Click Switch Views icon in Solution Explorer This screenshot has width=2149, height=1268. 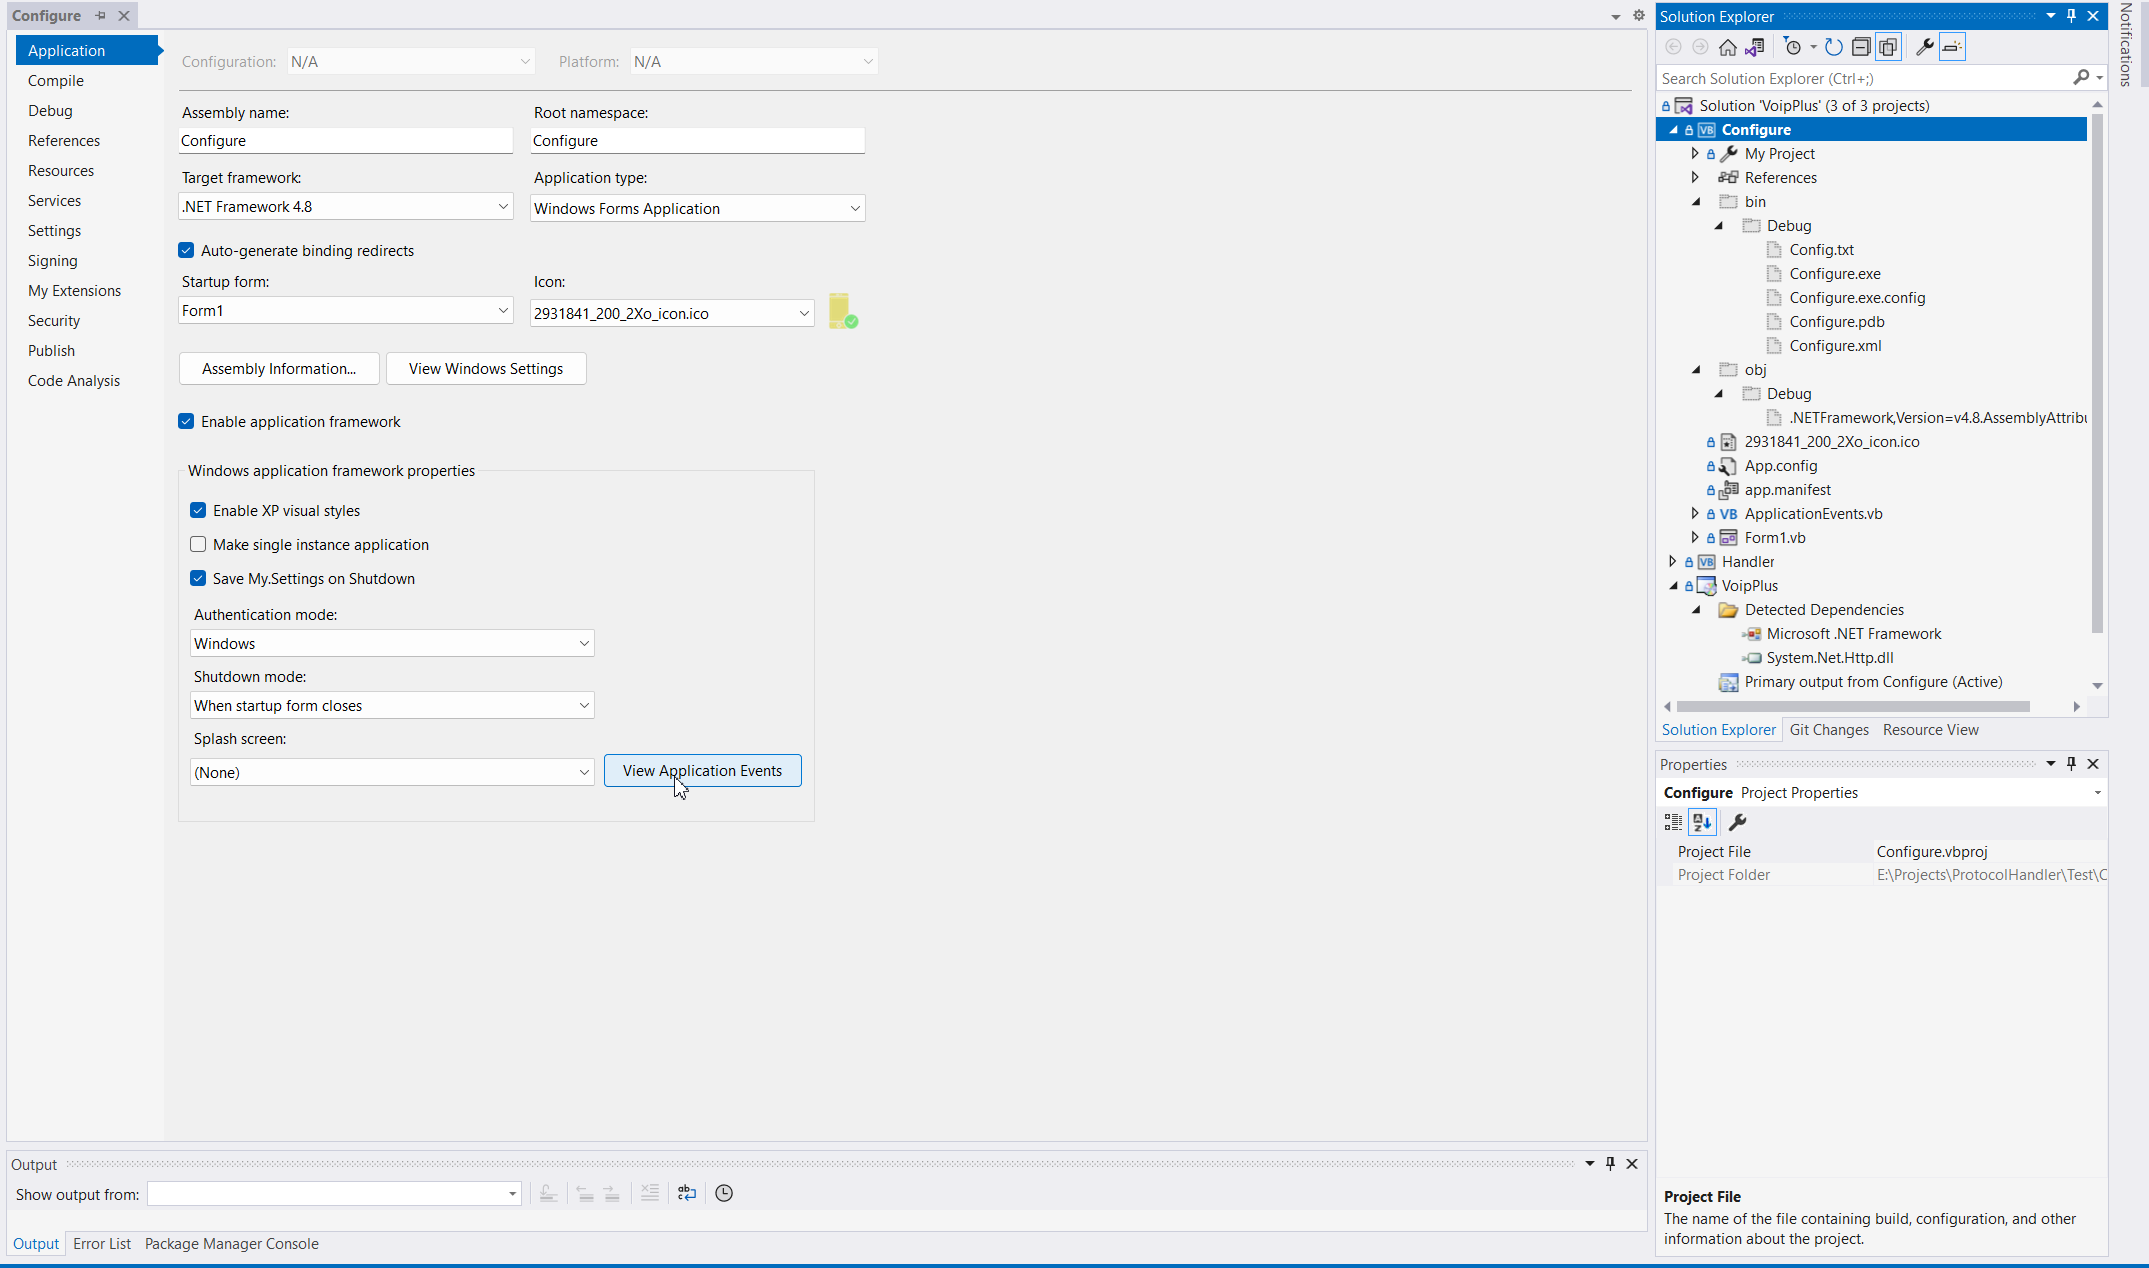1754,47
